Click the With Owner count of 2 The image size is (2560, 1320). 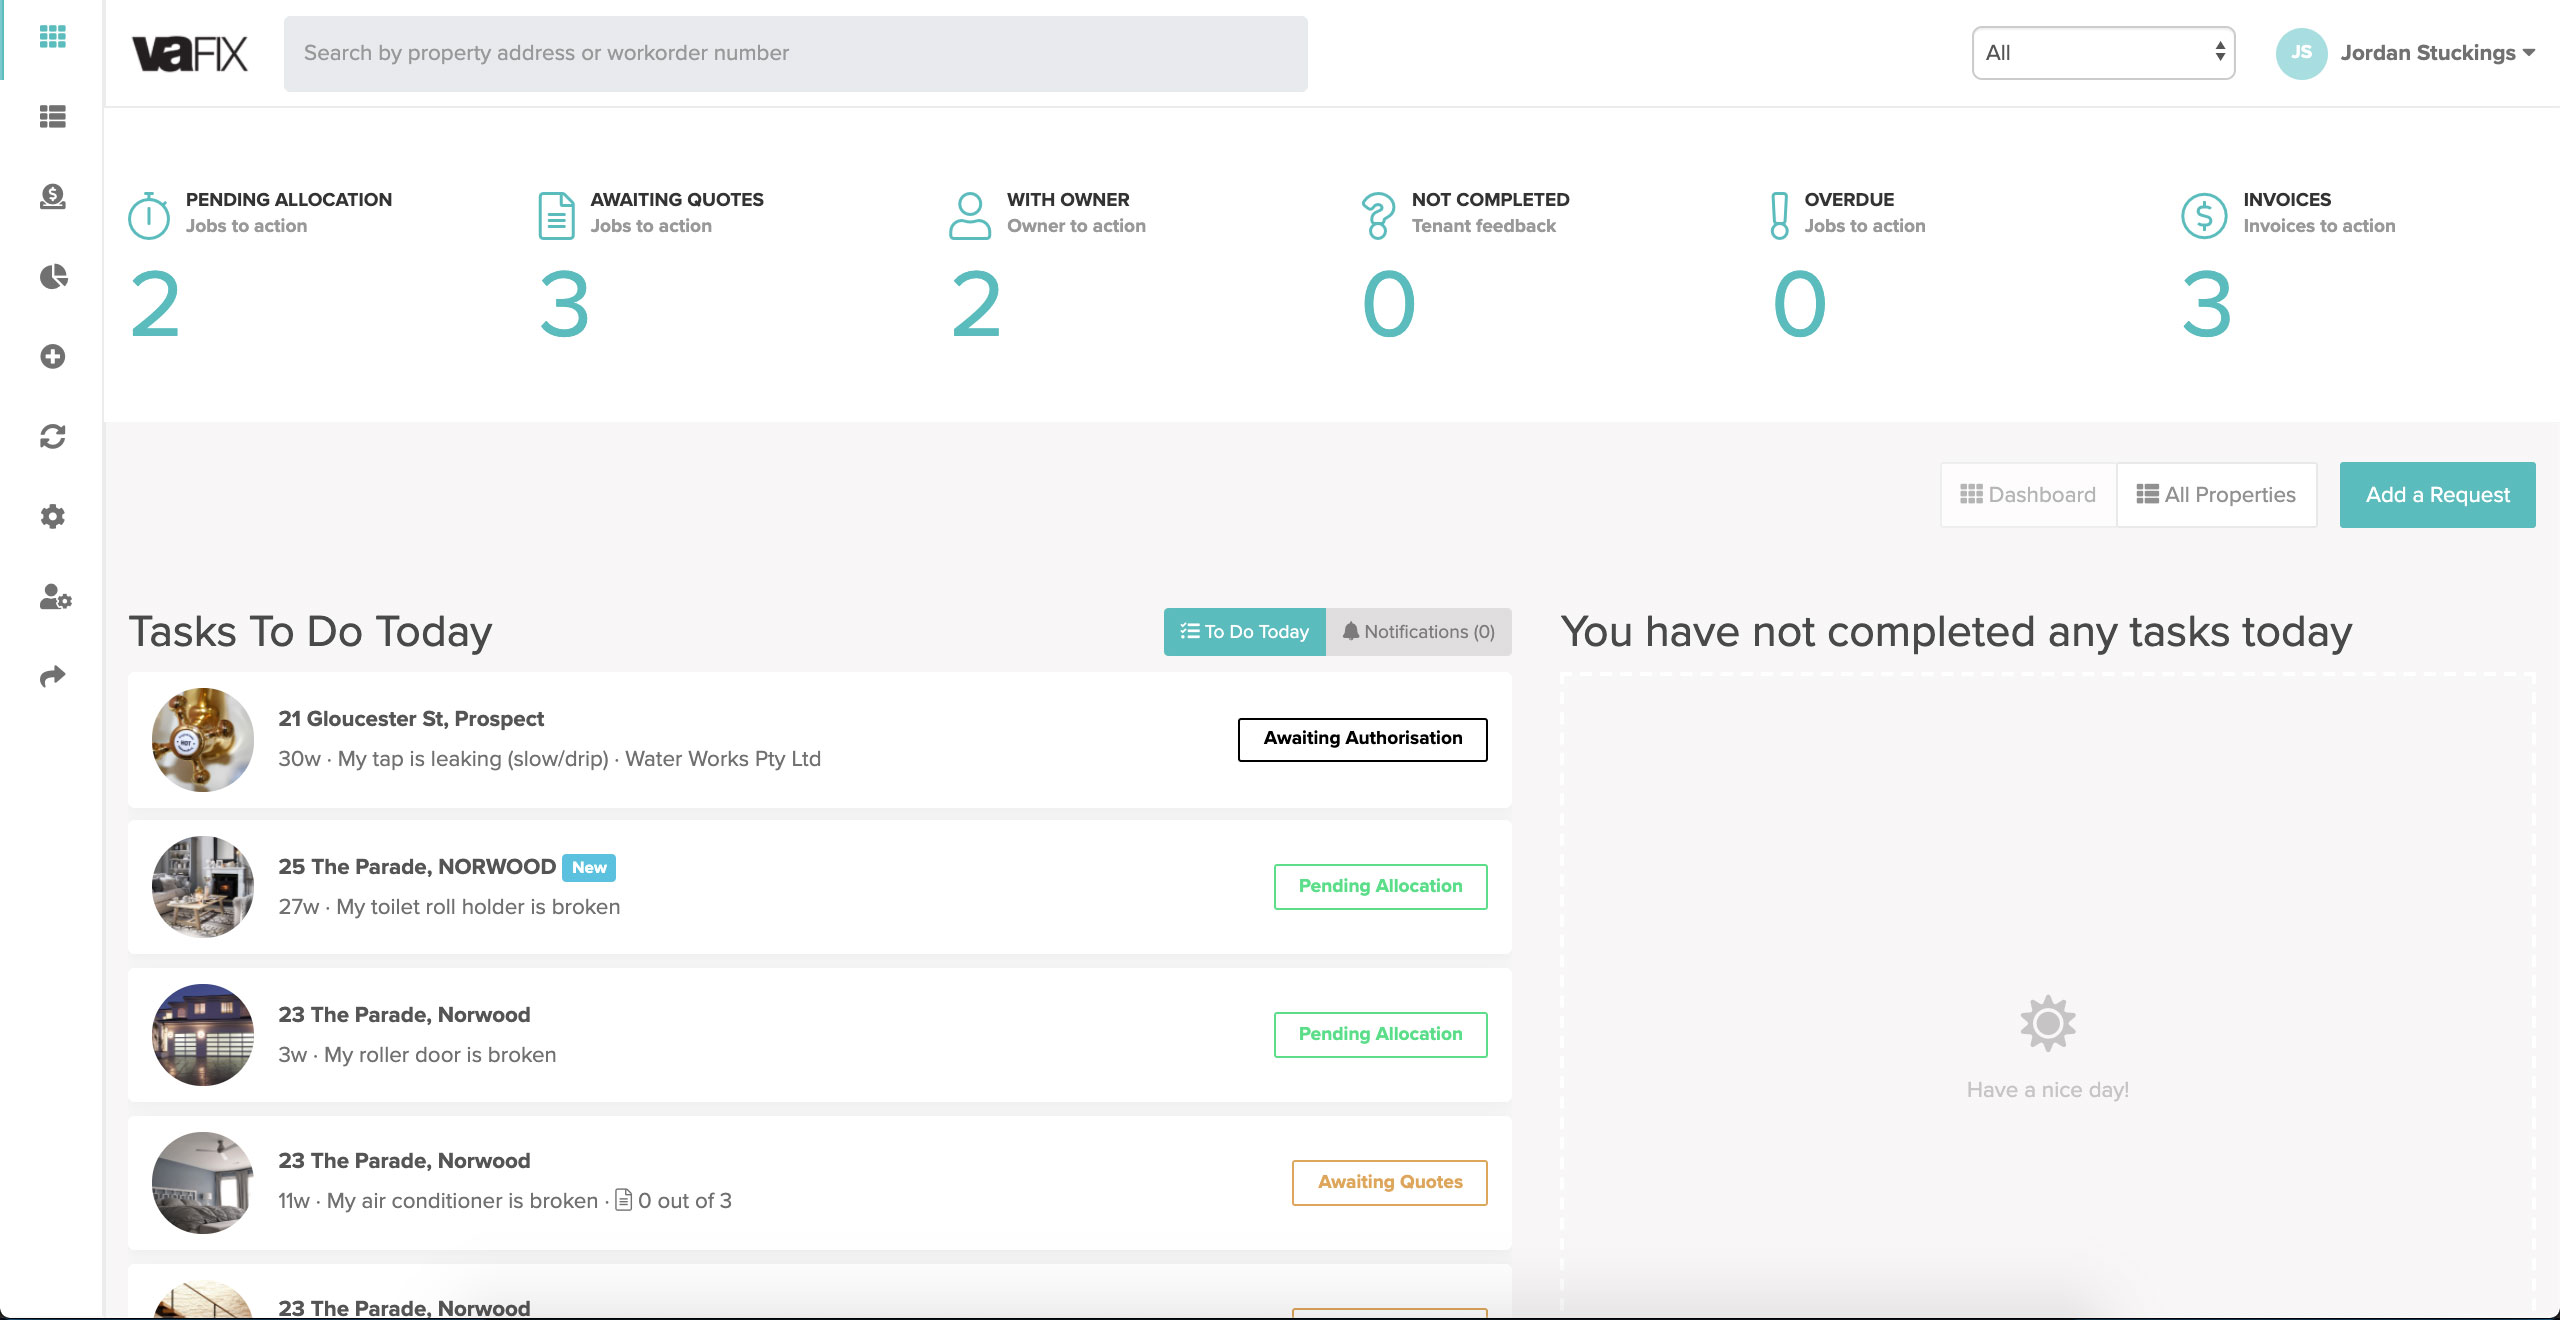click(x=976, y=305)
